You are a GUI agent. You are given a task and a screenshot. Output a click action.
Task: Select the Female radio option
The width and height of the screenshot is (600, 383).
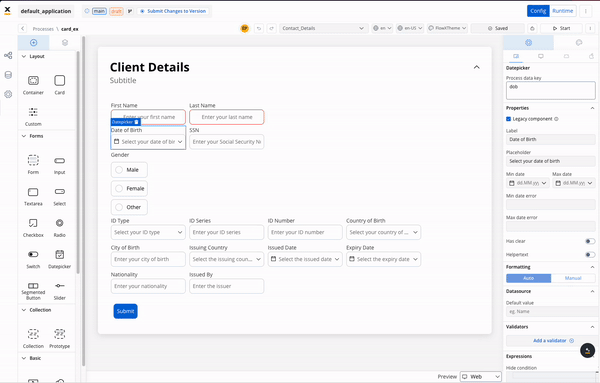[x=129, y=189]
